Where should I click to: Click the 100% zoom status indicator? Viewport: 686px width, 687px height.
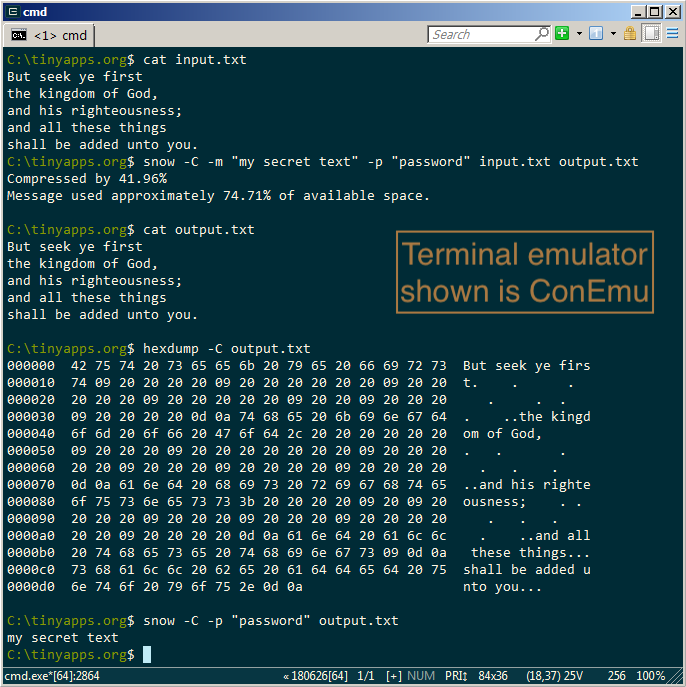650,676
